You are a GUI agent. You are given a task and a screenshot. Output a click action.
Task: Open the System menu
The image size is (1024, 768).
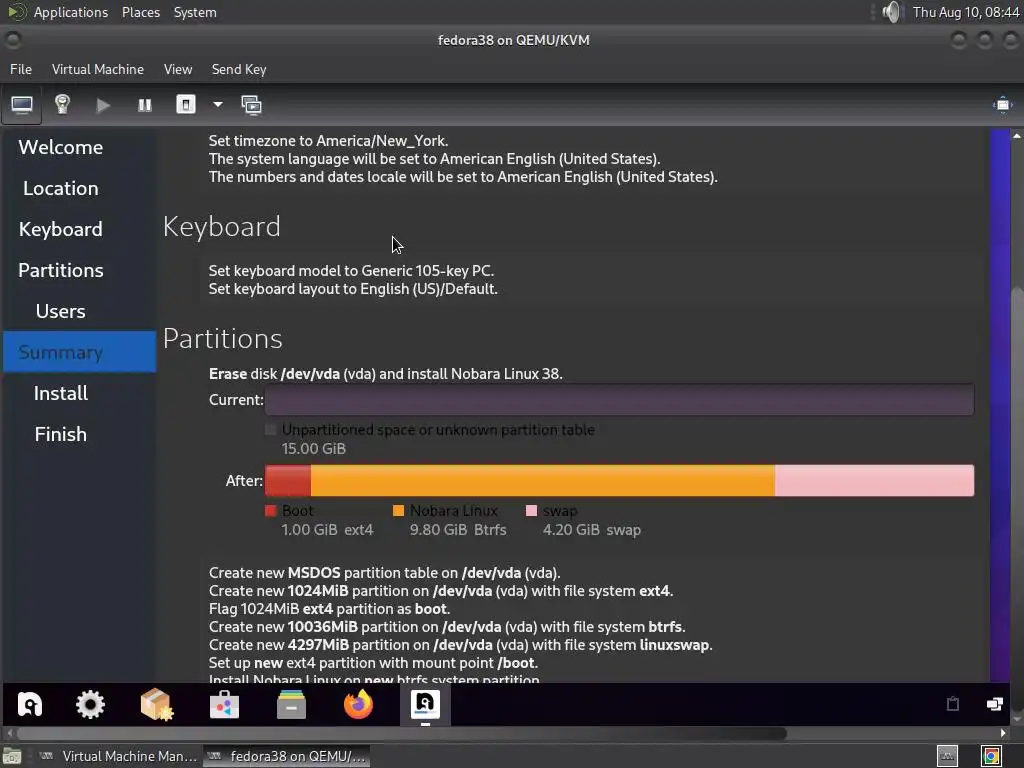(195, 12)
